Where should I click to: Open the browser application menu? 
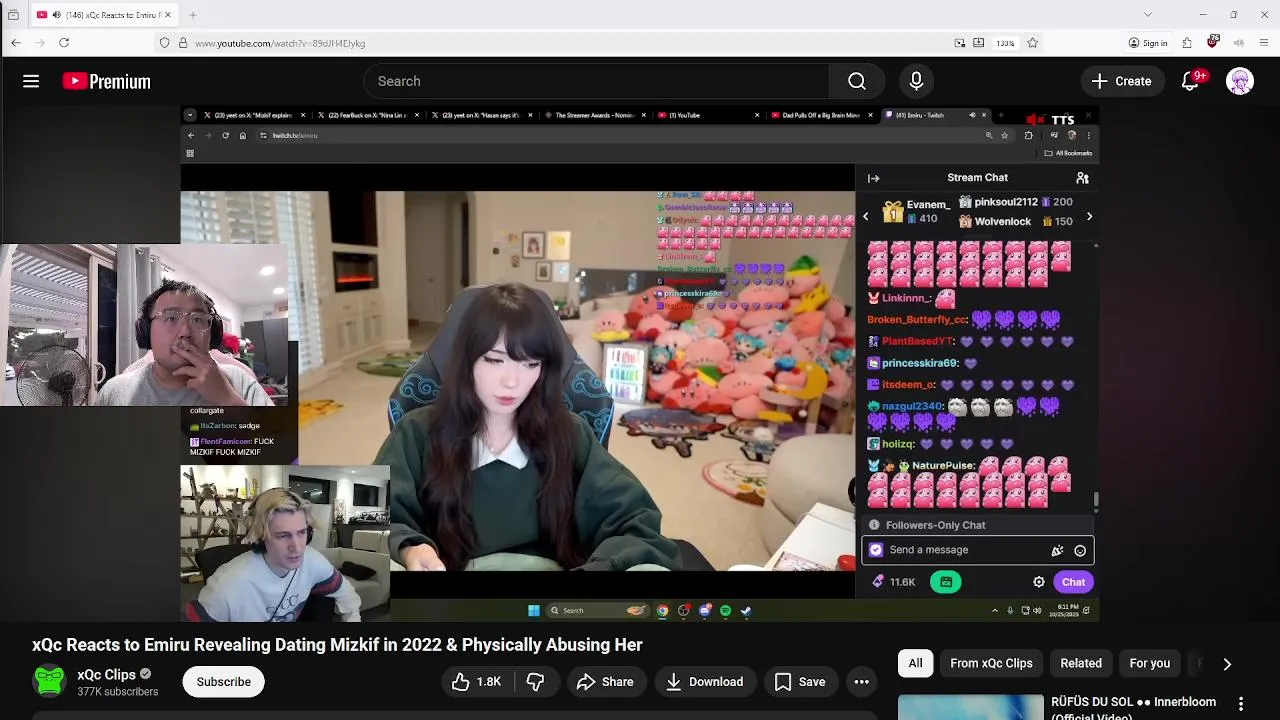(1264, 43)
